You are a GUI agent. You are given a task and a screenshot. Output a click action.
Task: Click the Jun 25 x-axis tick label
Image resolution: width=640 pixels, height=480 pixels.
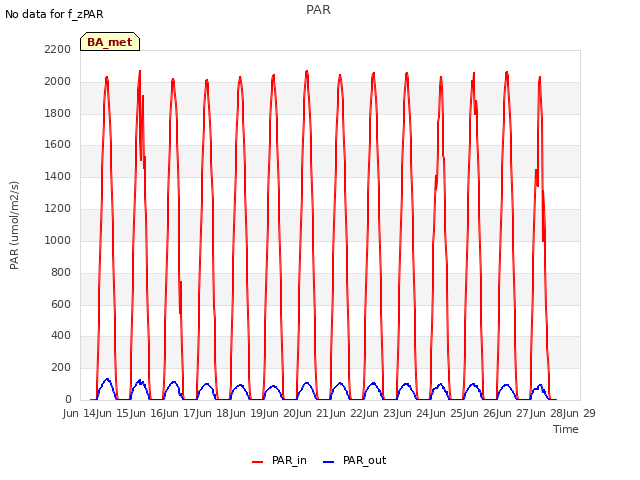pyautogui.click(x=447, y=413)
